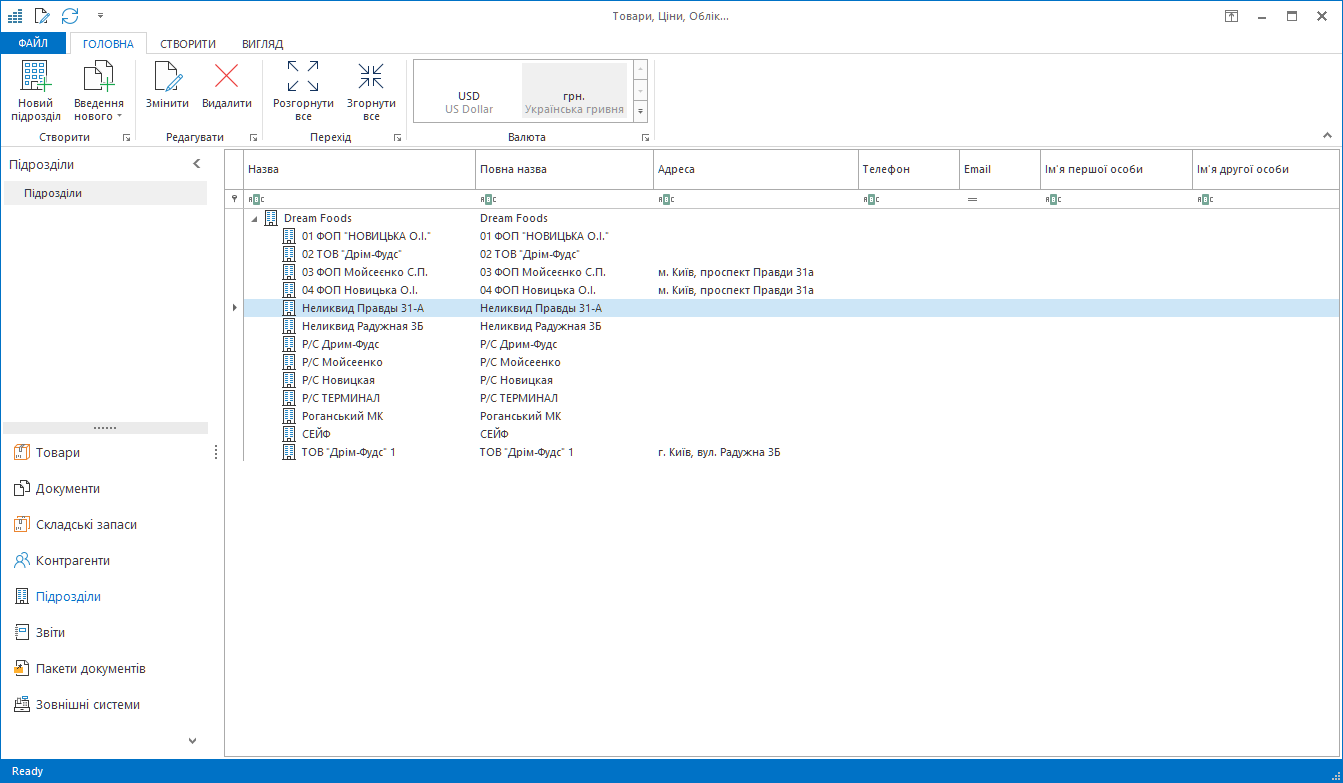Select row 04 ФОП Новицька О.І.
This screenshot has height=783, width=1343.
click(791, 290)
